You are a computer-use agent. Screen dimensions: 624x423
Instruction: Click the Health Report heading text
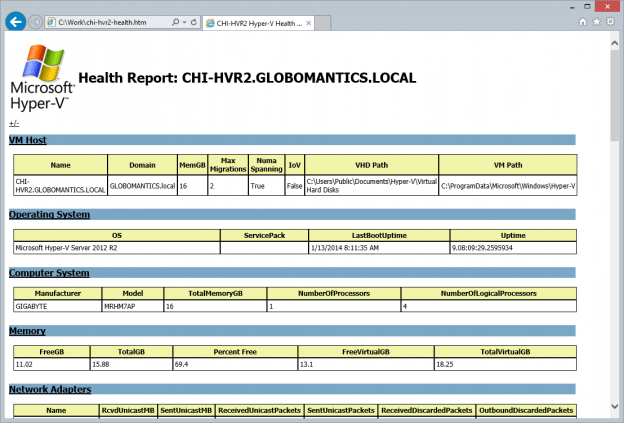247,78
